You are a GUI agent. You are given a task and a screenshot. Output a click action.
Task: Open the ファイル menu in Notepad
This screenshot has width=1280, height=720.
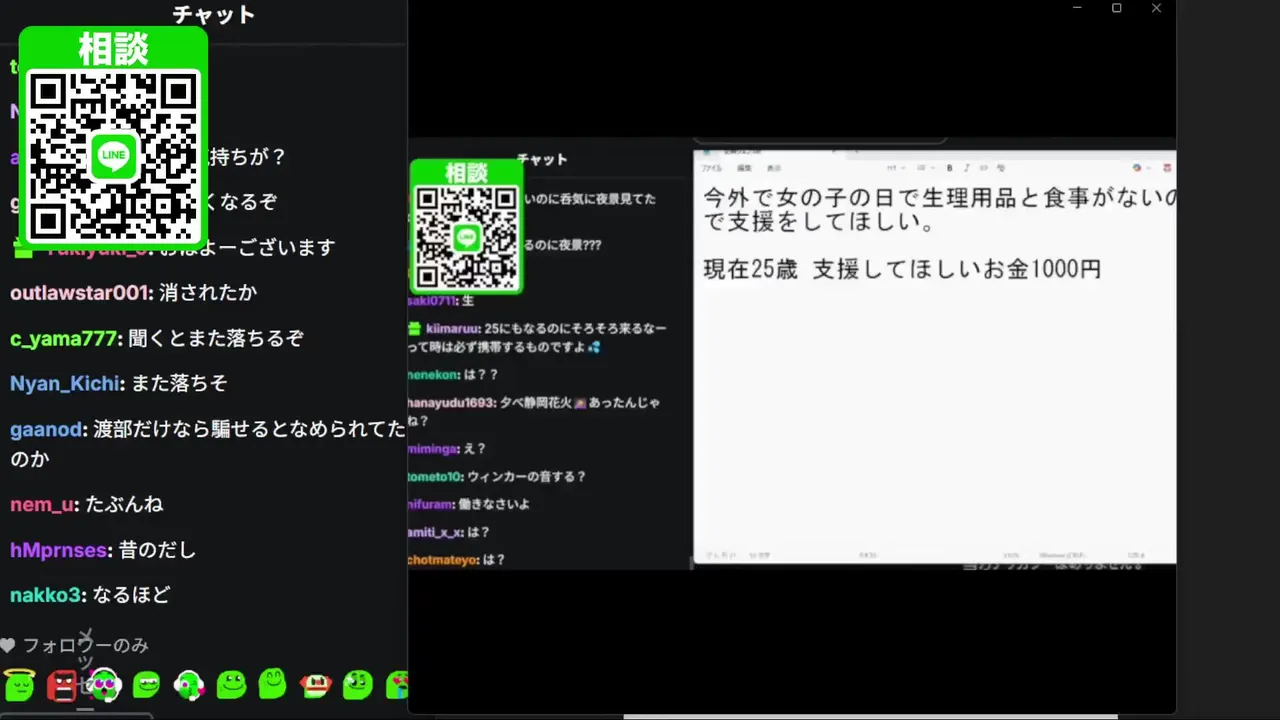point(711,168)
